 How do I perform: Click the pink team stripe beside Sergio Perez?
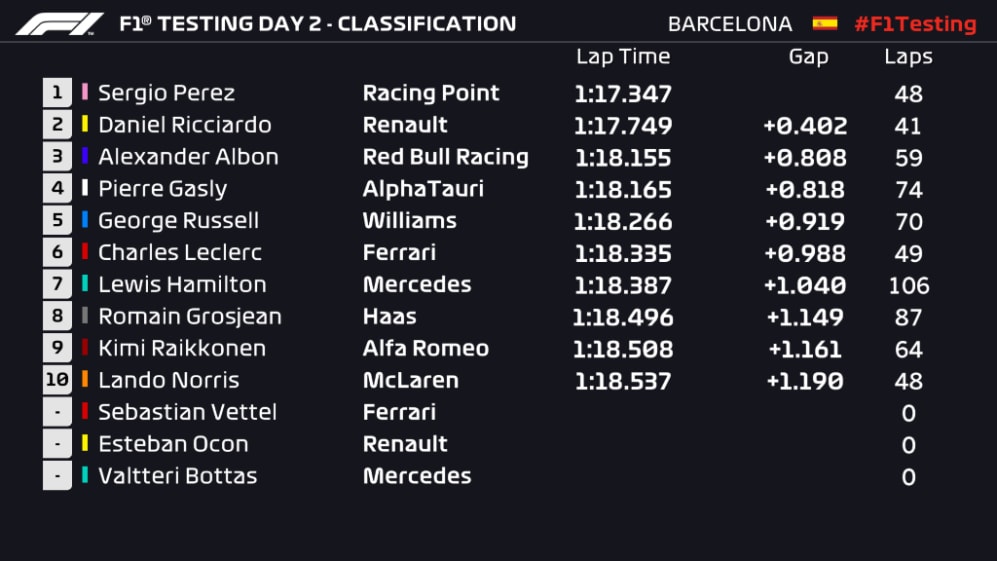[x=85, y=93]
